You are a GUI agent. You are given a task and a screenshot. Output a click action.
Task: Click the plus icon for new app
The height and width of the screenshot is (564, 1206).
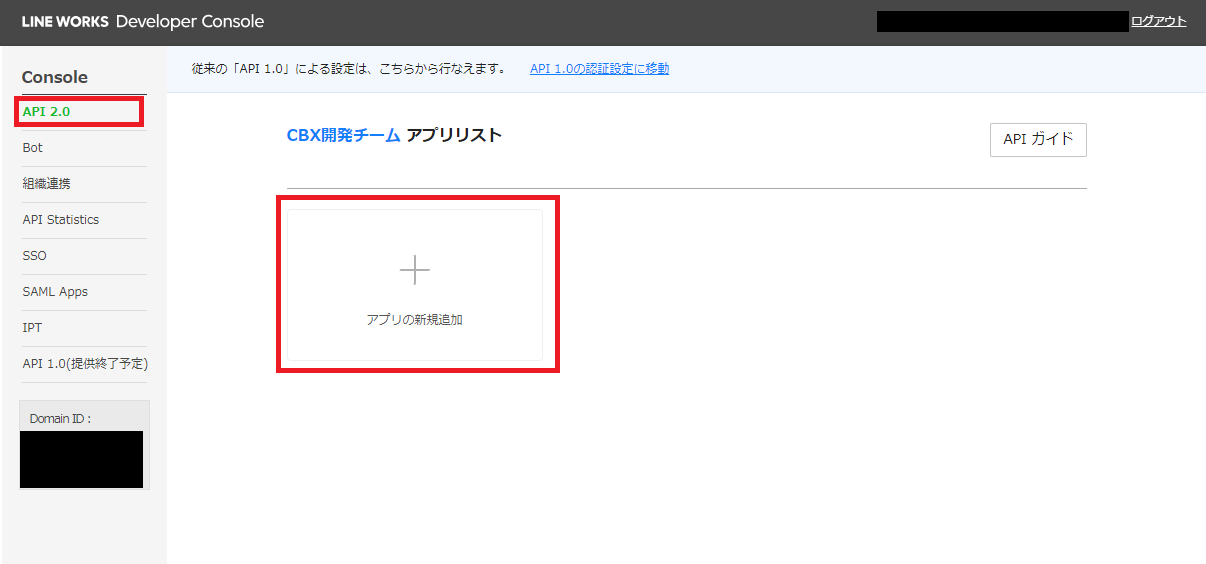click(414, 270)
